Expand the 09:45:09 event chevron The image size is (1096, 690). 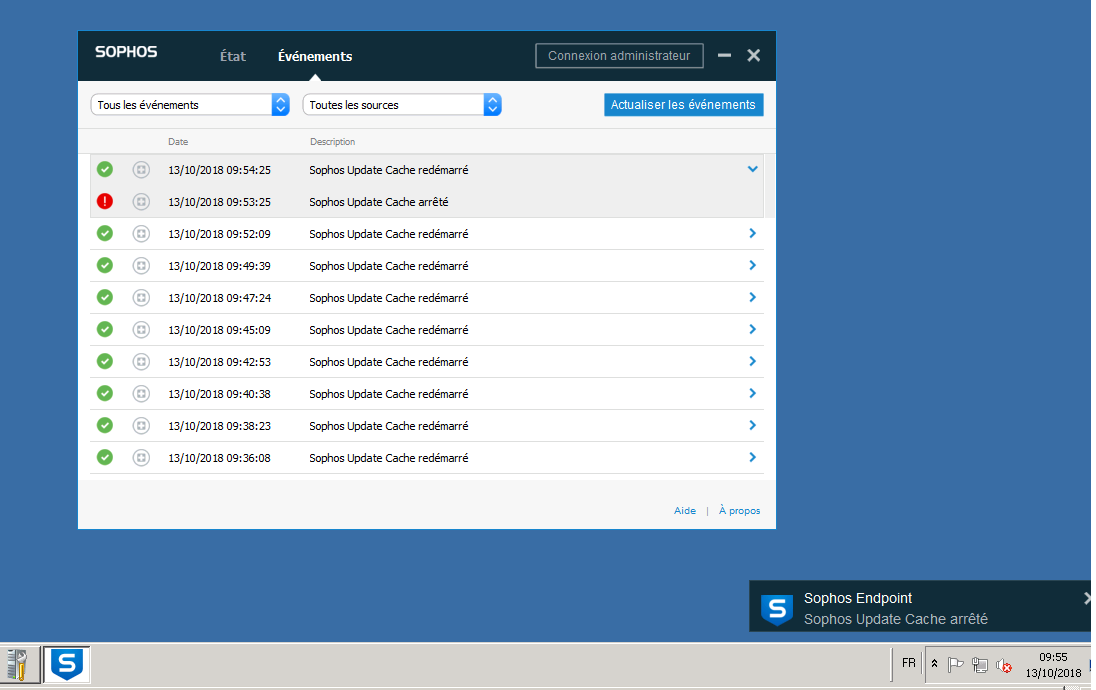753,329
